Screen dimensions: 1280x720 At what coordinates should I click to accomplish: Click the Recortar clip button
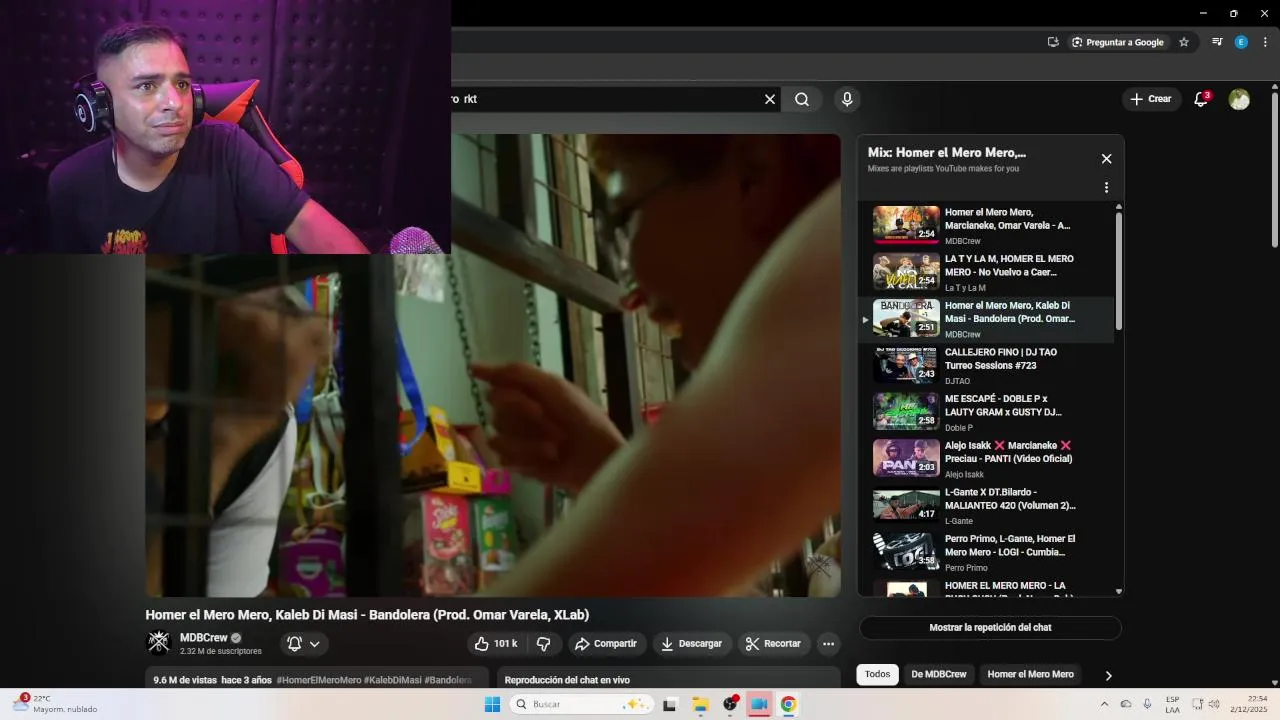coord(773,644)
